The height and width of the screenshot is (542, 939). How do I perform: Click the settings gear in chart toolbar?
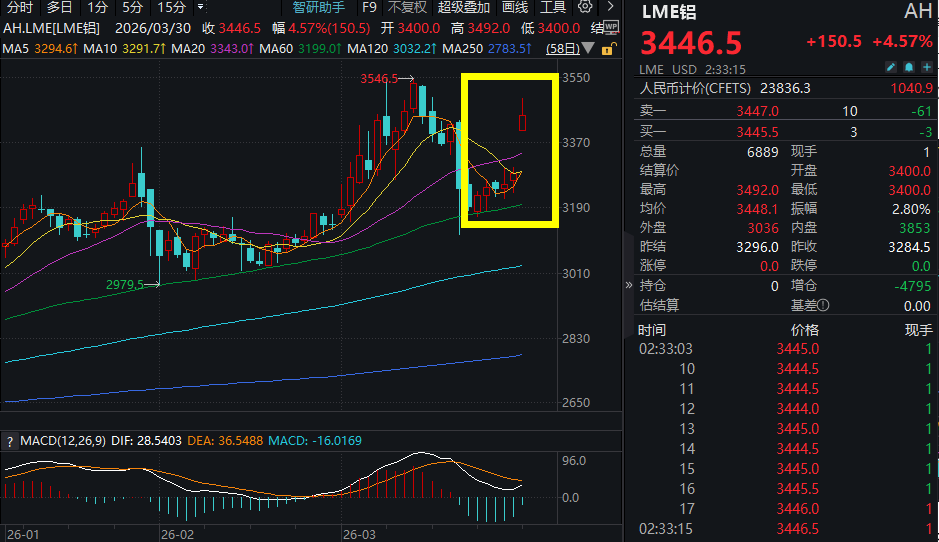click(585, 7)
